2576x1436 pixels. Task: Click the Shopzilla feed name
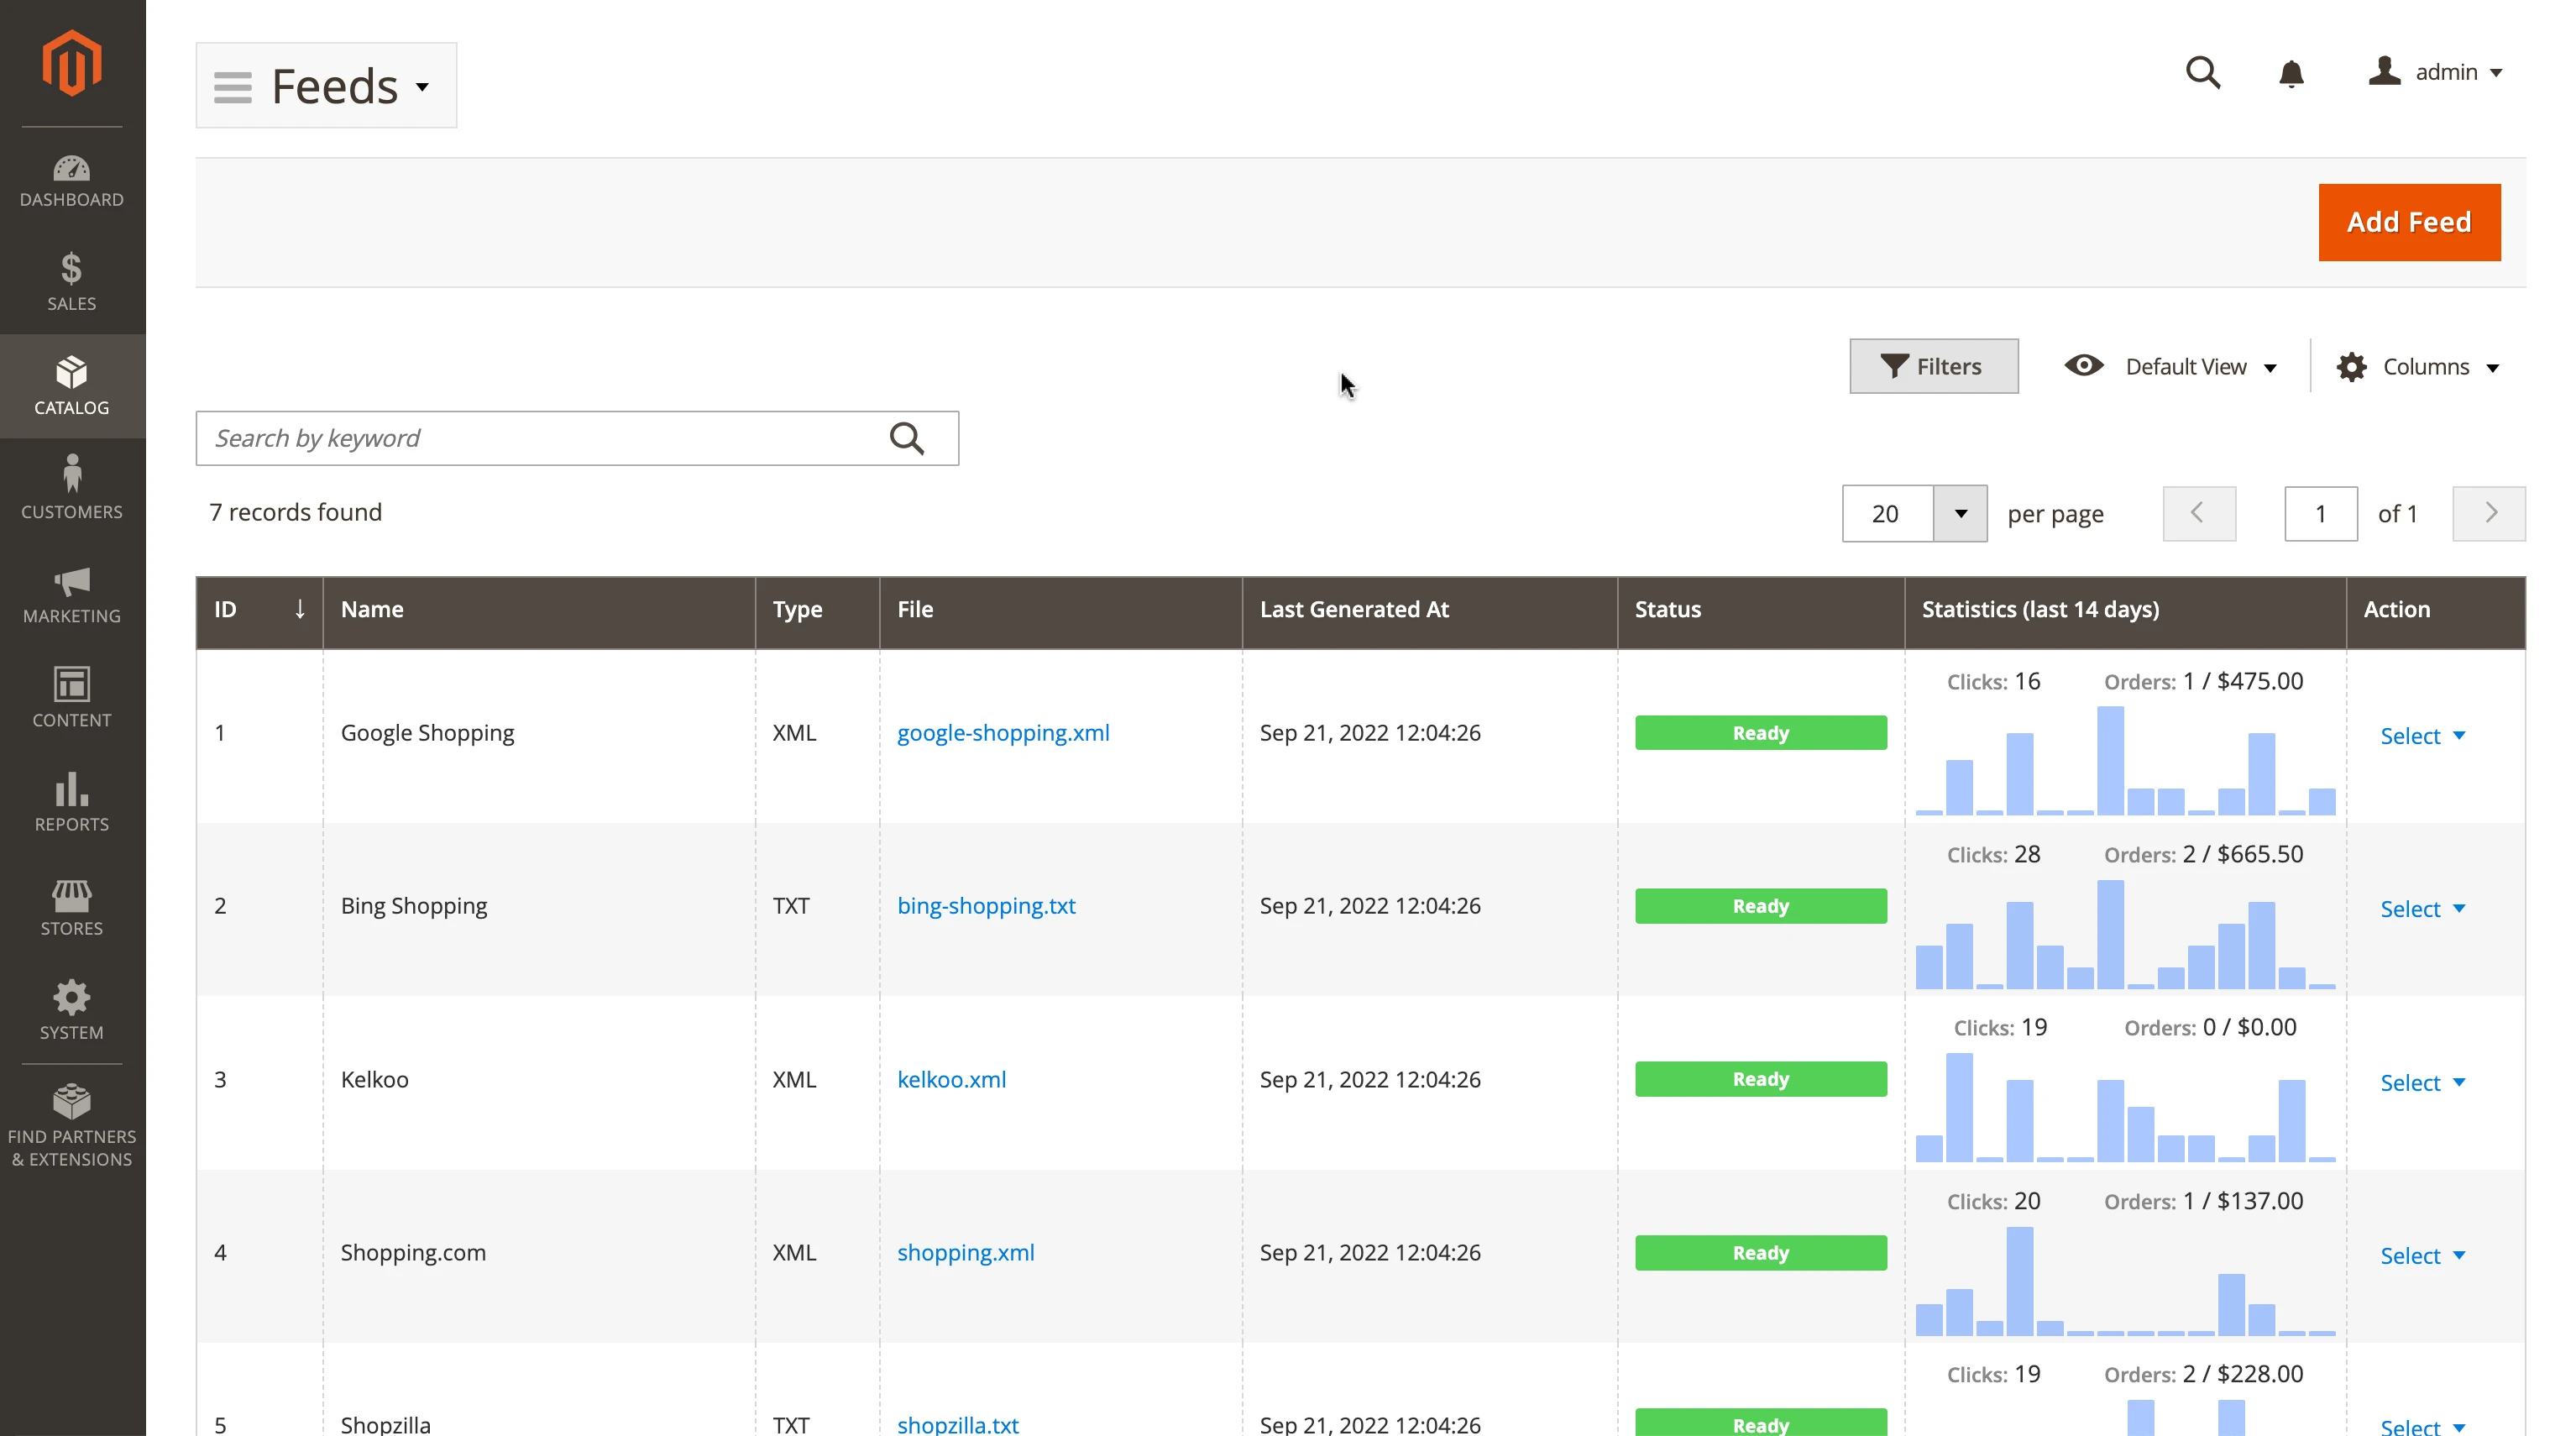click(x=385, y=1425)
